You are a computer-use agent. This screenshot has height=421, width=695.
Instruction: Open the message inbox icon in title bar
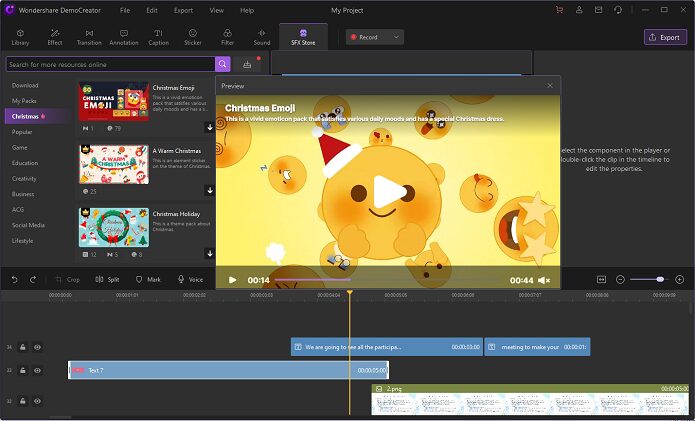[598, 10]
